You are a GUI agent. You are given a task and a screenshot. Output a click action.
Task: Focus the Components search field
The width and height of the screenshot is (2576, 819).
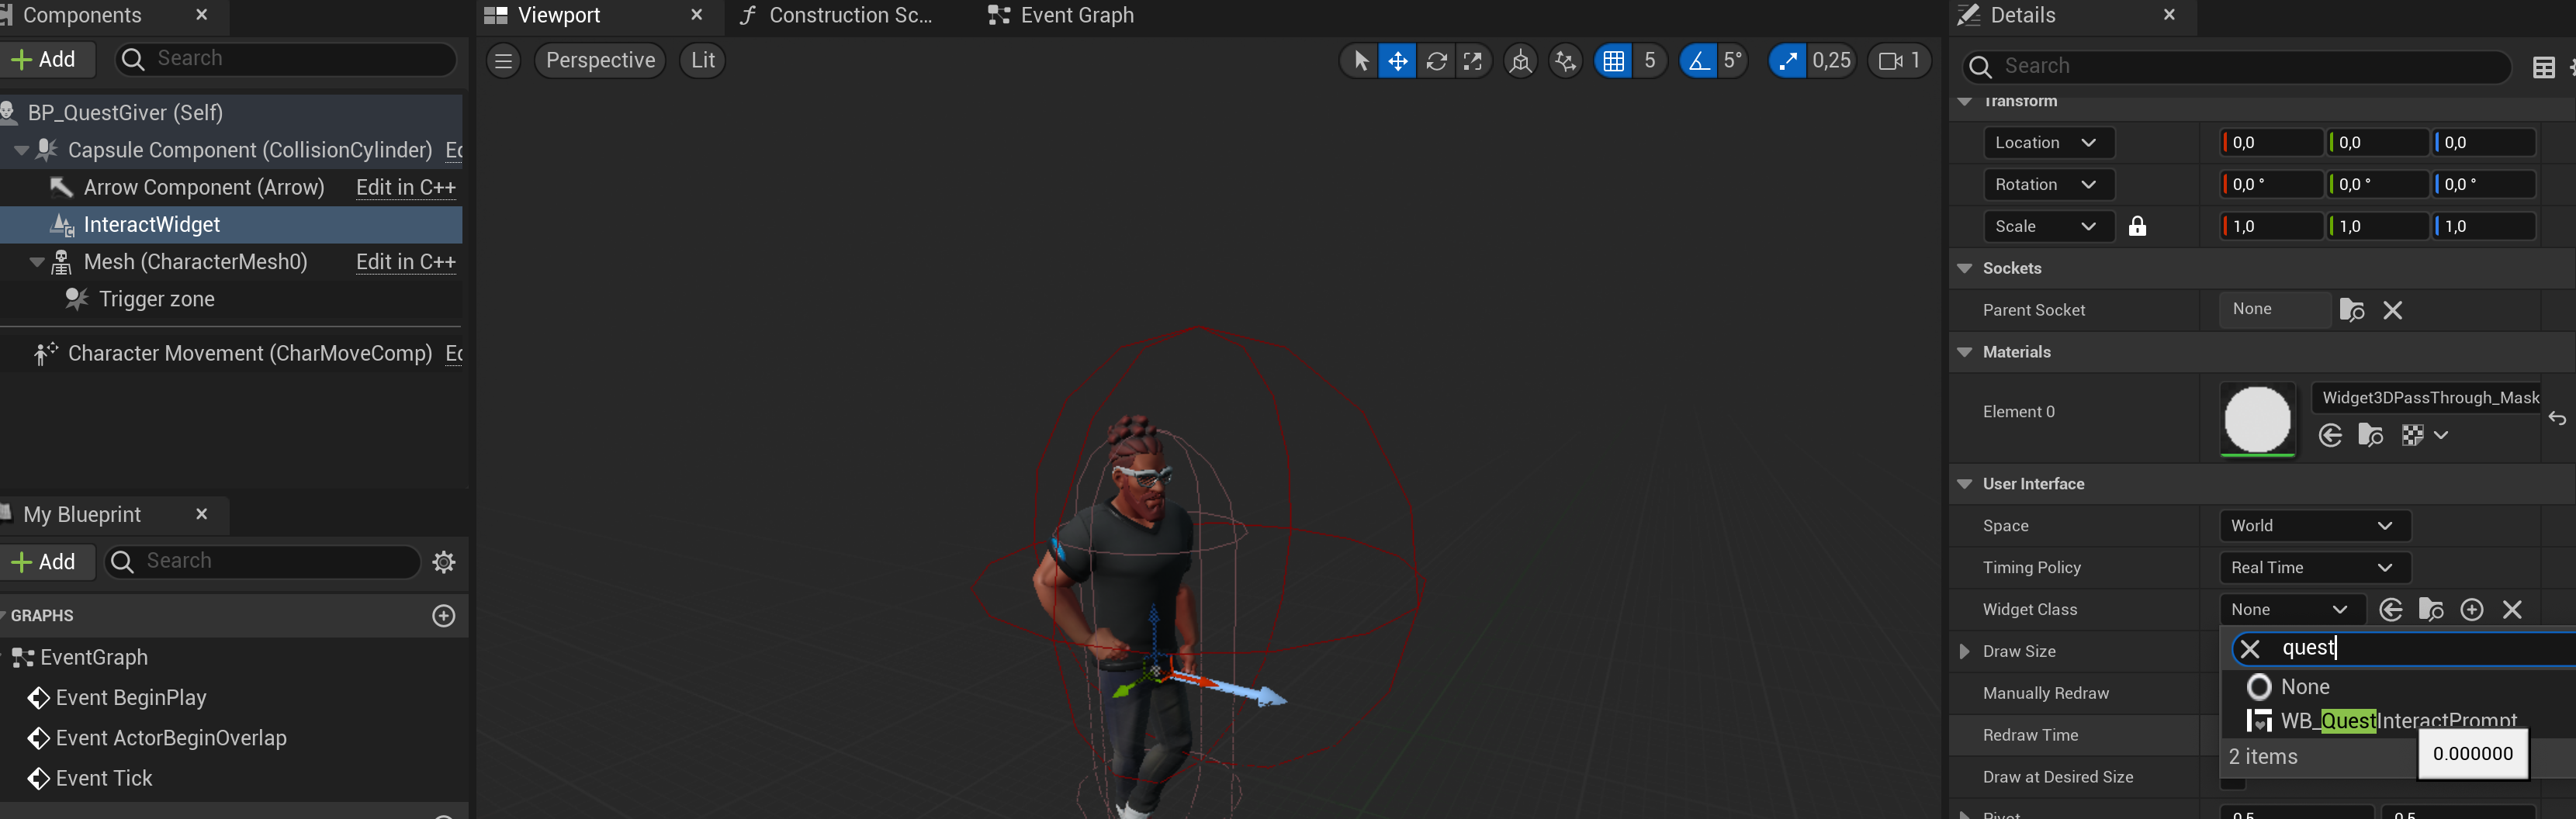click(x=286, y=59)
